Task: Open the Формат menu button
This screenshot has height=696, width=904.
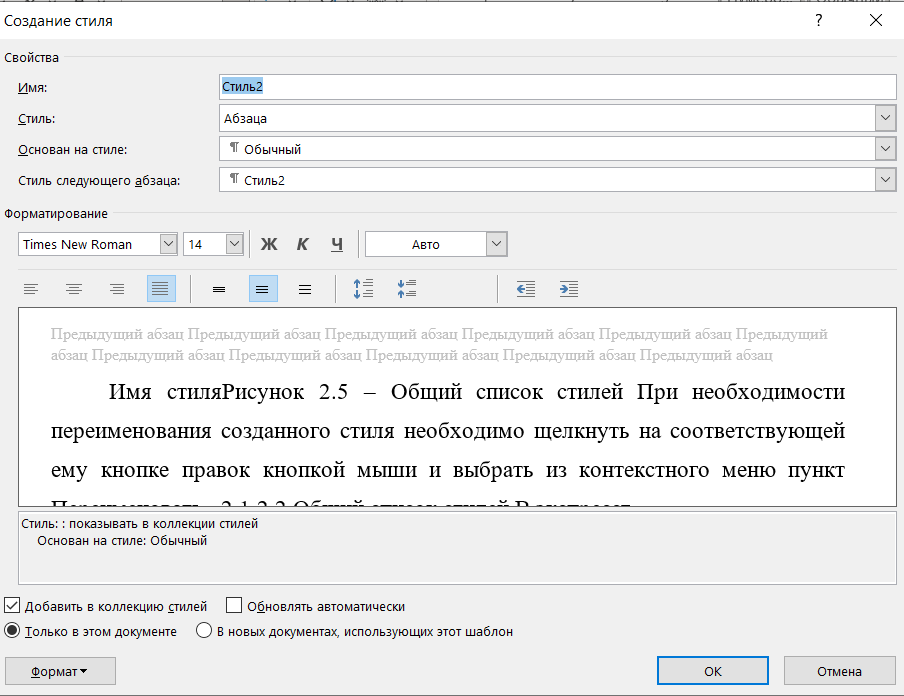Action: pos(60,671)
